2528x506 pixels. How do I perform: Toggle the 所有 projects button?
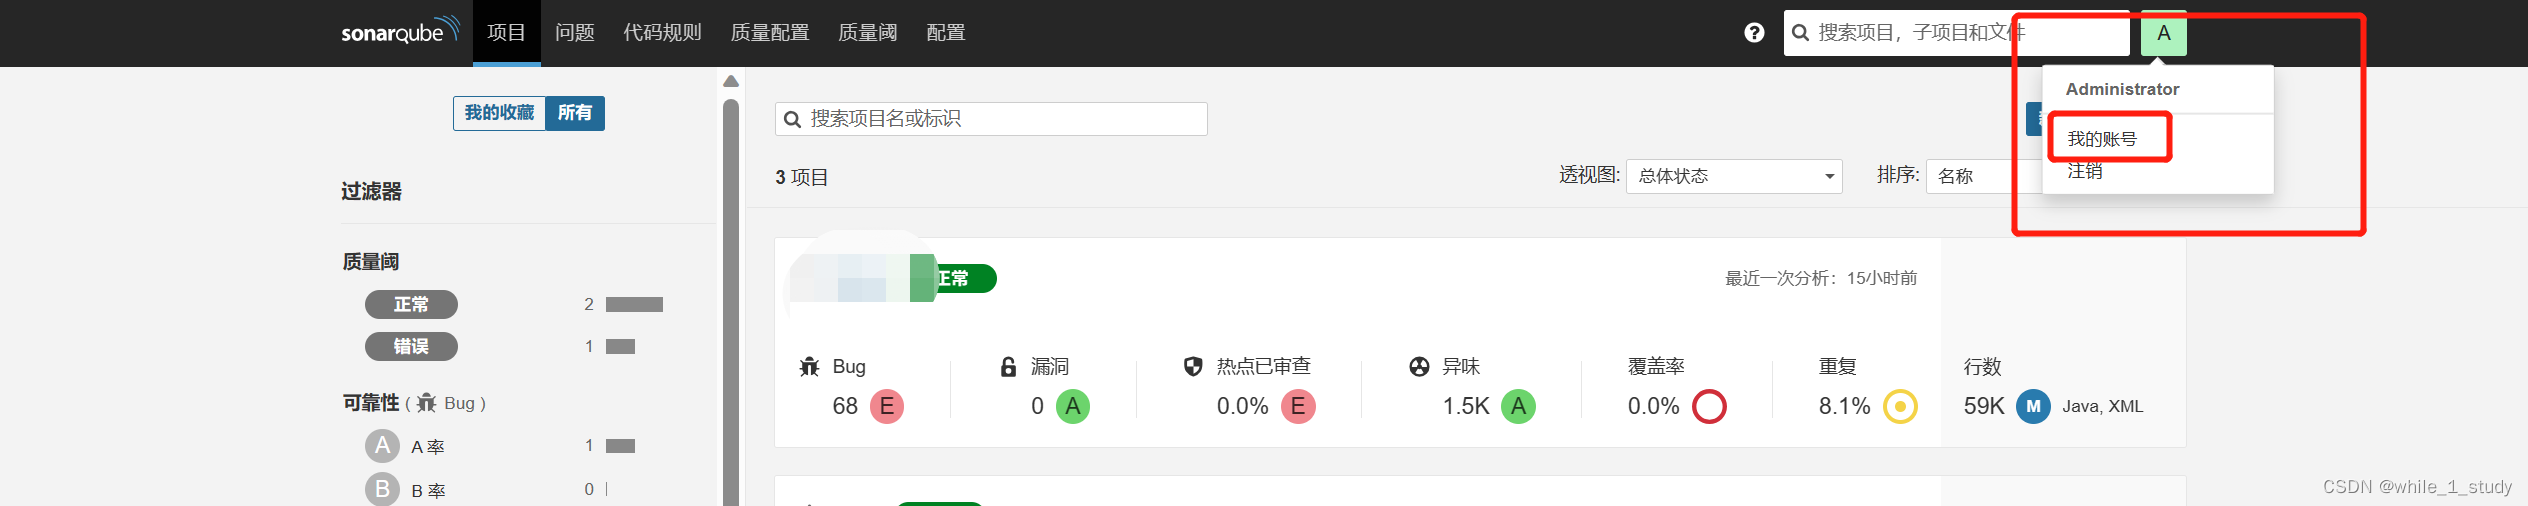(x=575, y=113)
